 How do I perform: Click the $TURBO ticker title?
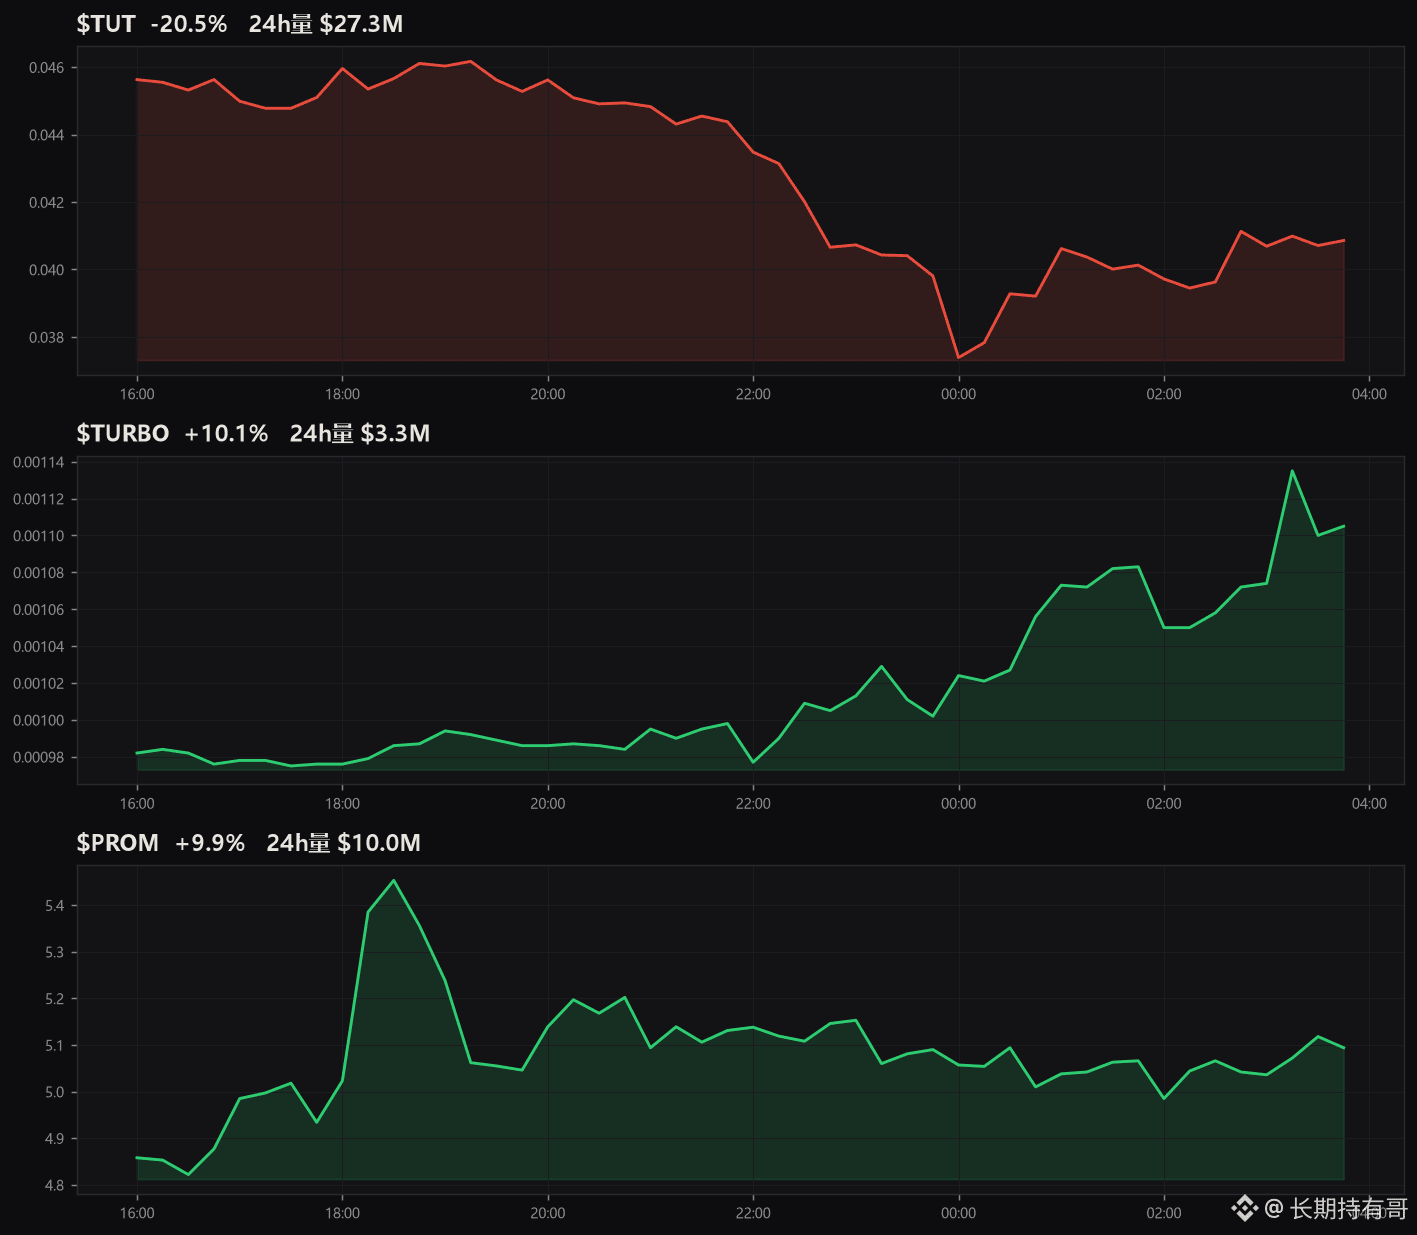tap(123, 433)
